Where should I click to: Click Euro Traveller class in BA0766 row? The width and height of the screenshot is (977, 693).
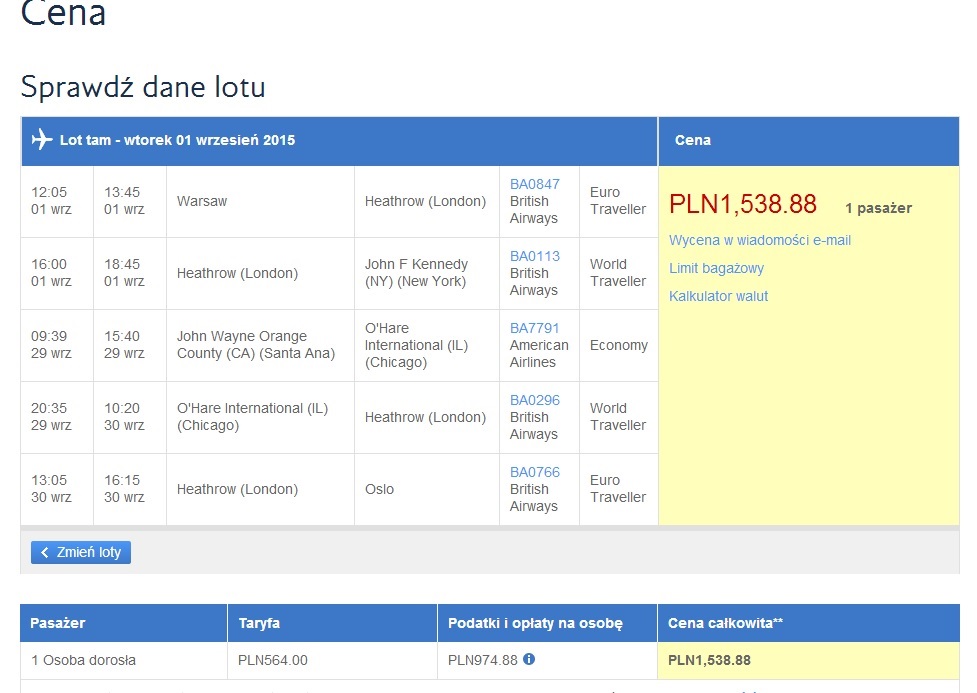[618, 489]
